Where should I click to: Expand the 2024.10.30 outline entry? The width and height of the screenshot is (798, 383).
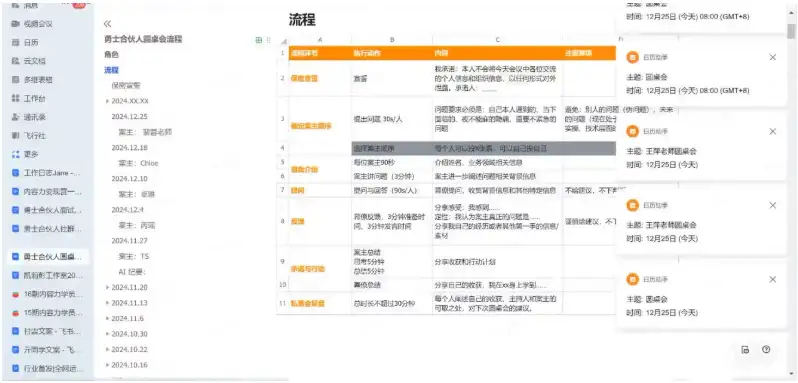click(107, 334)
